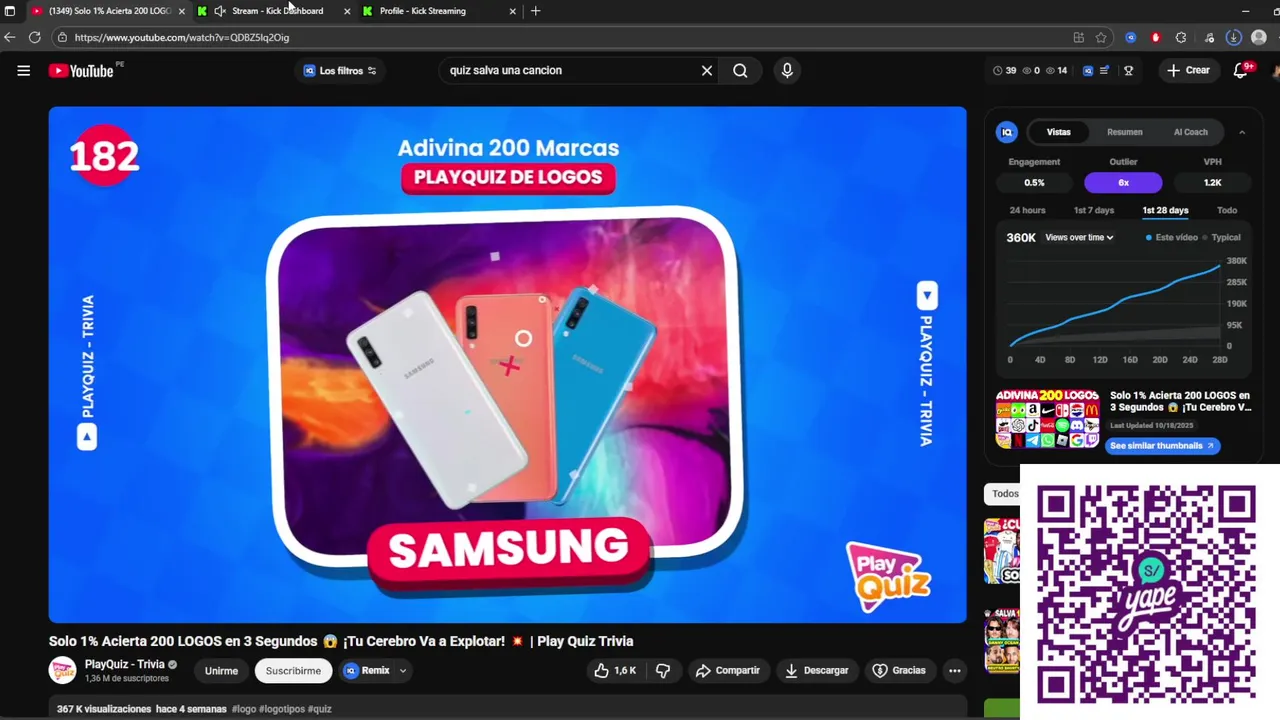Image resolution: width=1280 pixels, height=720 pixels.
Task: Create content with the Crear button
Action: tap(1188, 71)
